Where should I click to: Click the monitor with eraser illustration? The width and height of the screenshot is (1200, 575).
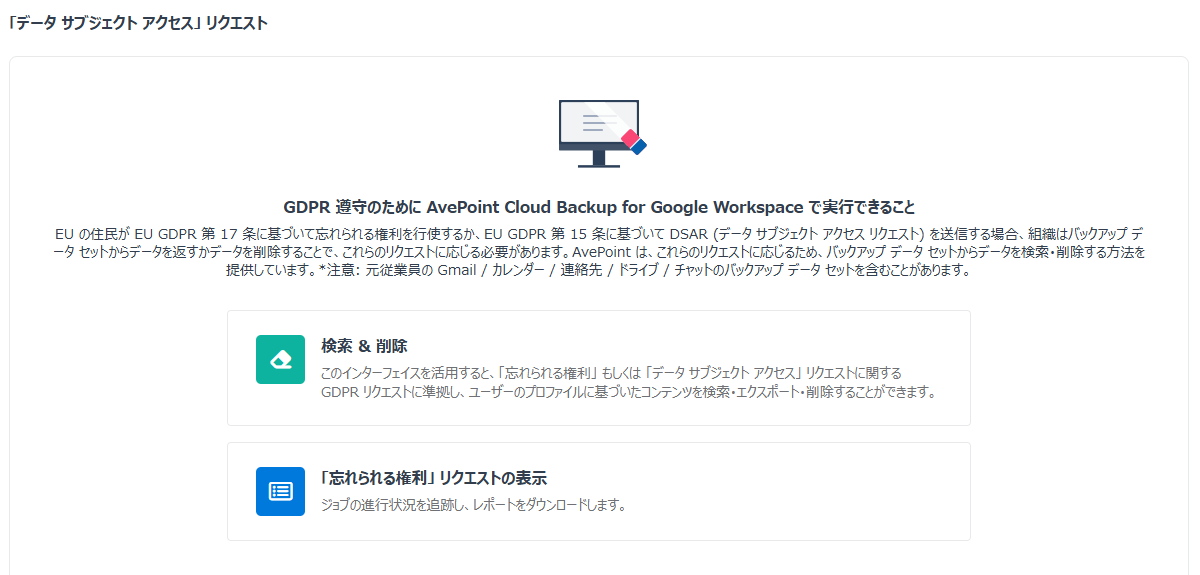coord(602,133)
